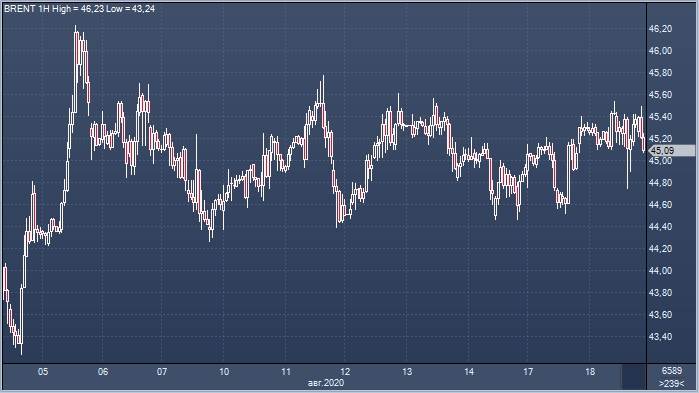Click date label 18 on time axis
Viewport: 699px width, 393px height.
point(590,372)
